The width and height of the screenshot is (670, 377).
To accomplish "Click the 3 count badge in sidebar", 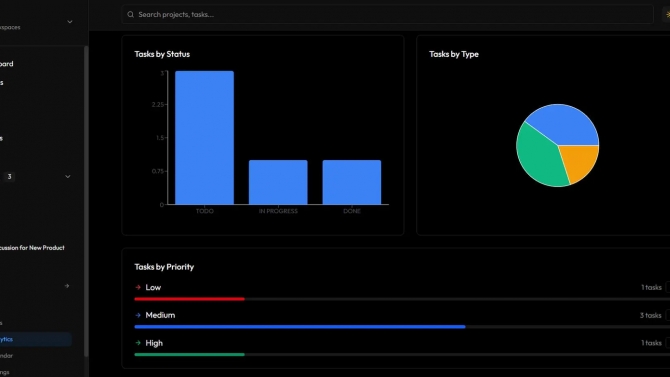I will coord(9,177).
